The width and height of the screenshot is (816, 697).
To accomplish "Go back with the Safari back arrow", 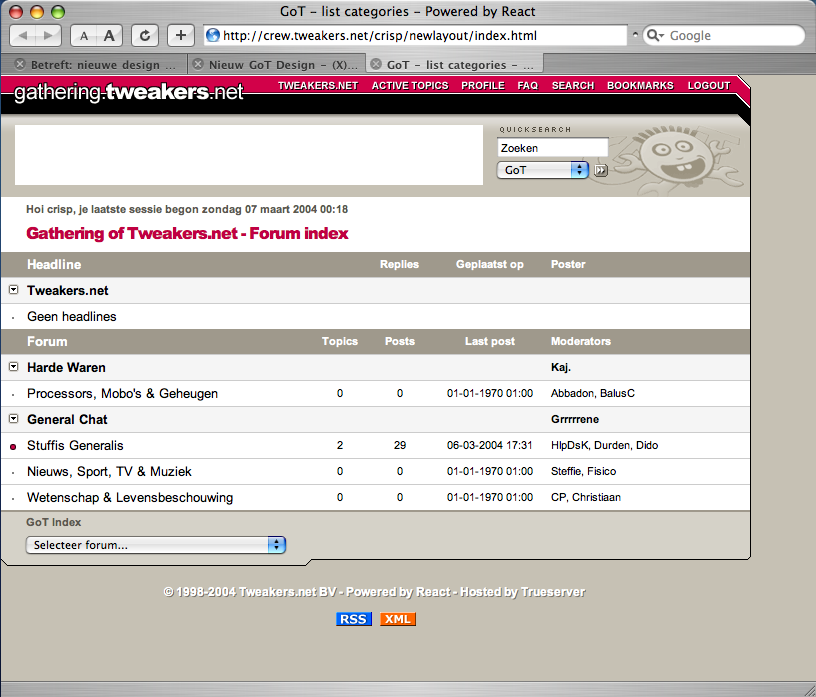I will [x=23, y=35].
